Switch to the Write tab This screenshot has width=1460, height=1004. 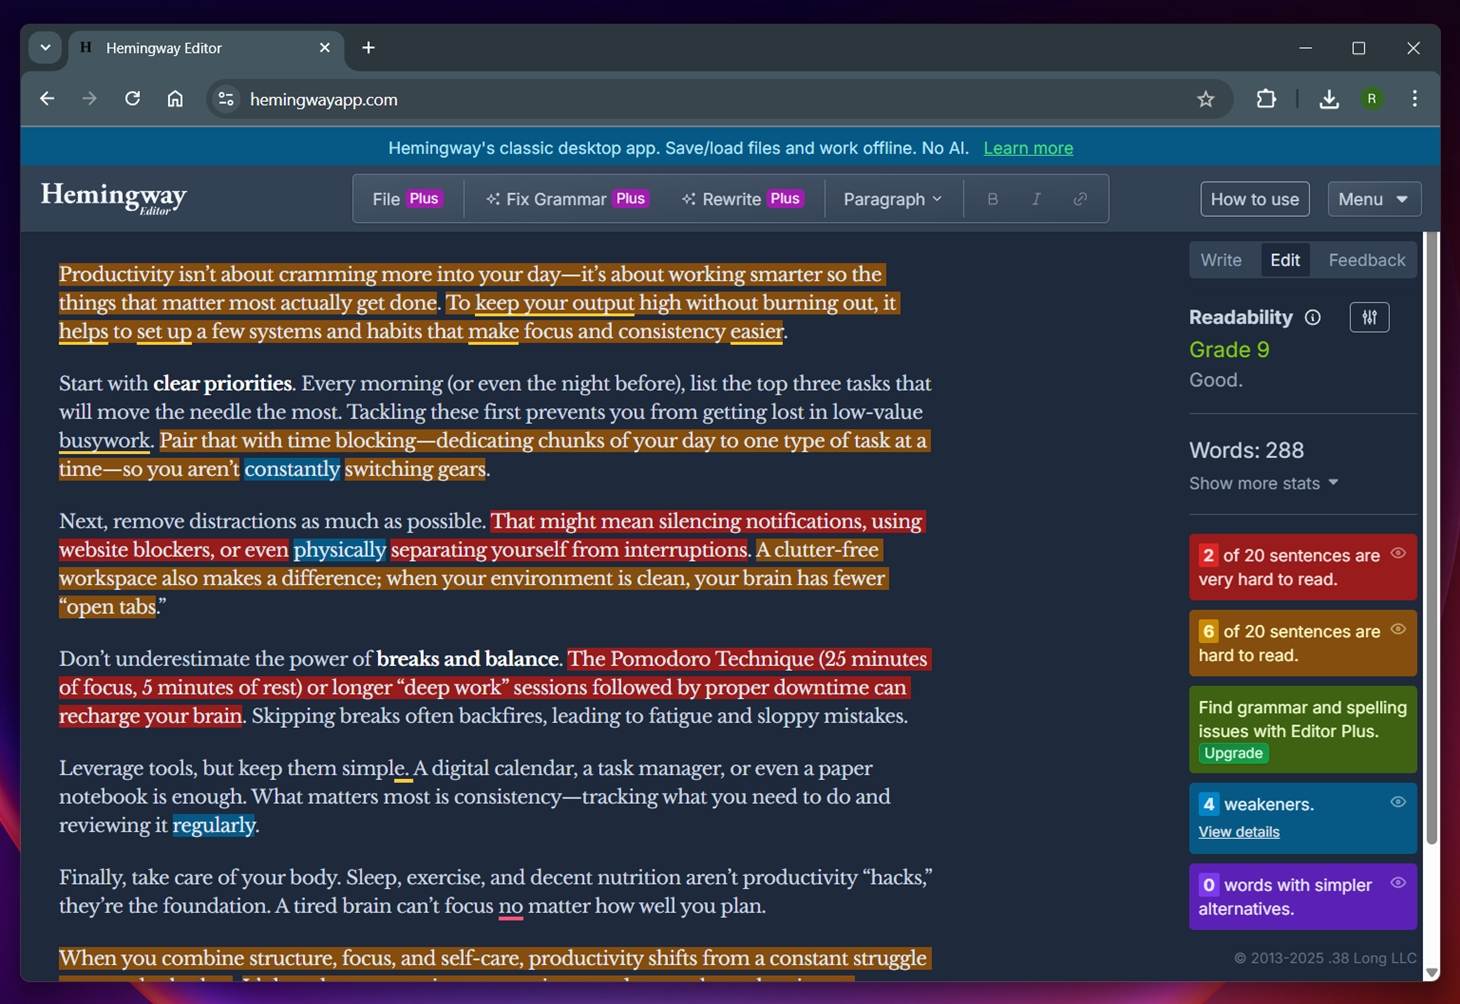coord(1221,260)
